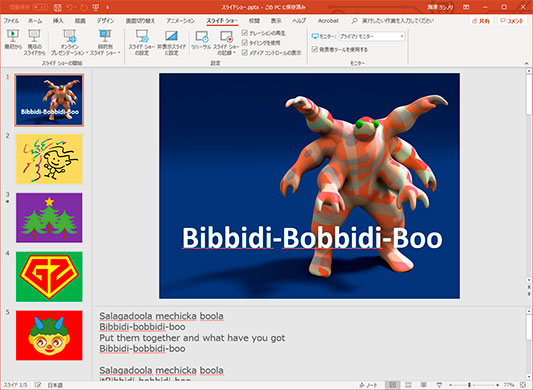Click the save icon in quick access toolbar

coord(58,7)
